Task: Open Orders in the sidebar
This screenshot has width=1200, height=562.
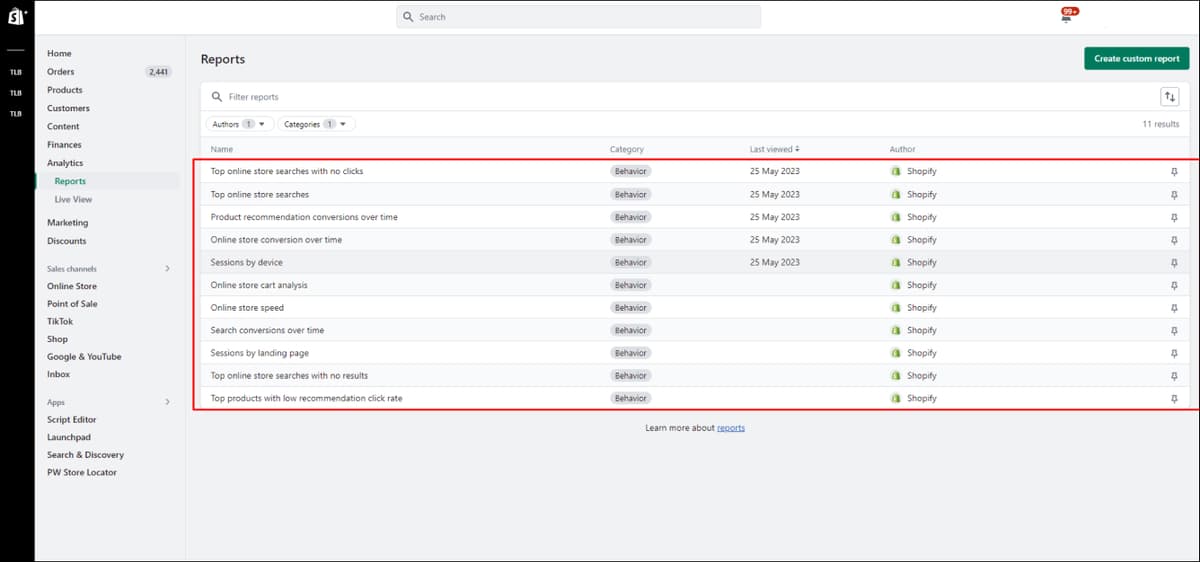Action: 61,72
